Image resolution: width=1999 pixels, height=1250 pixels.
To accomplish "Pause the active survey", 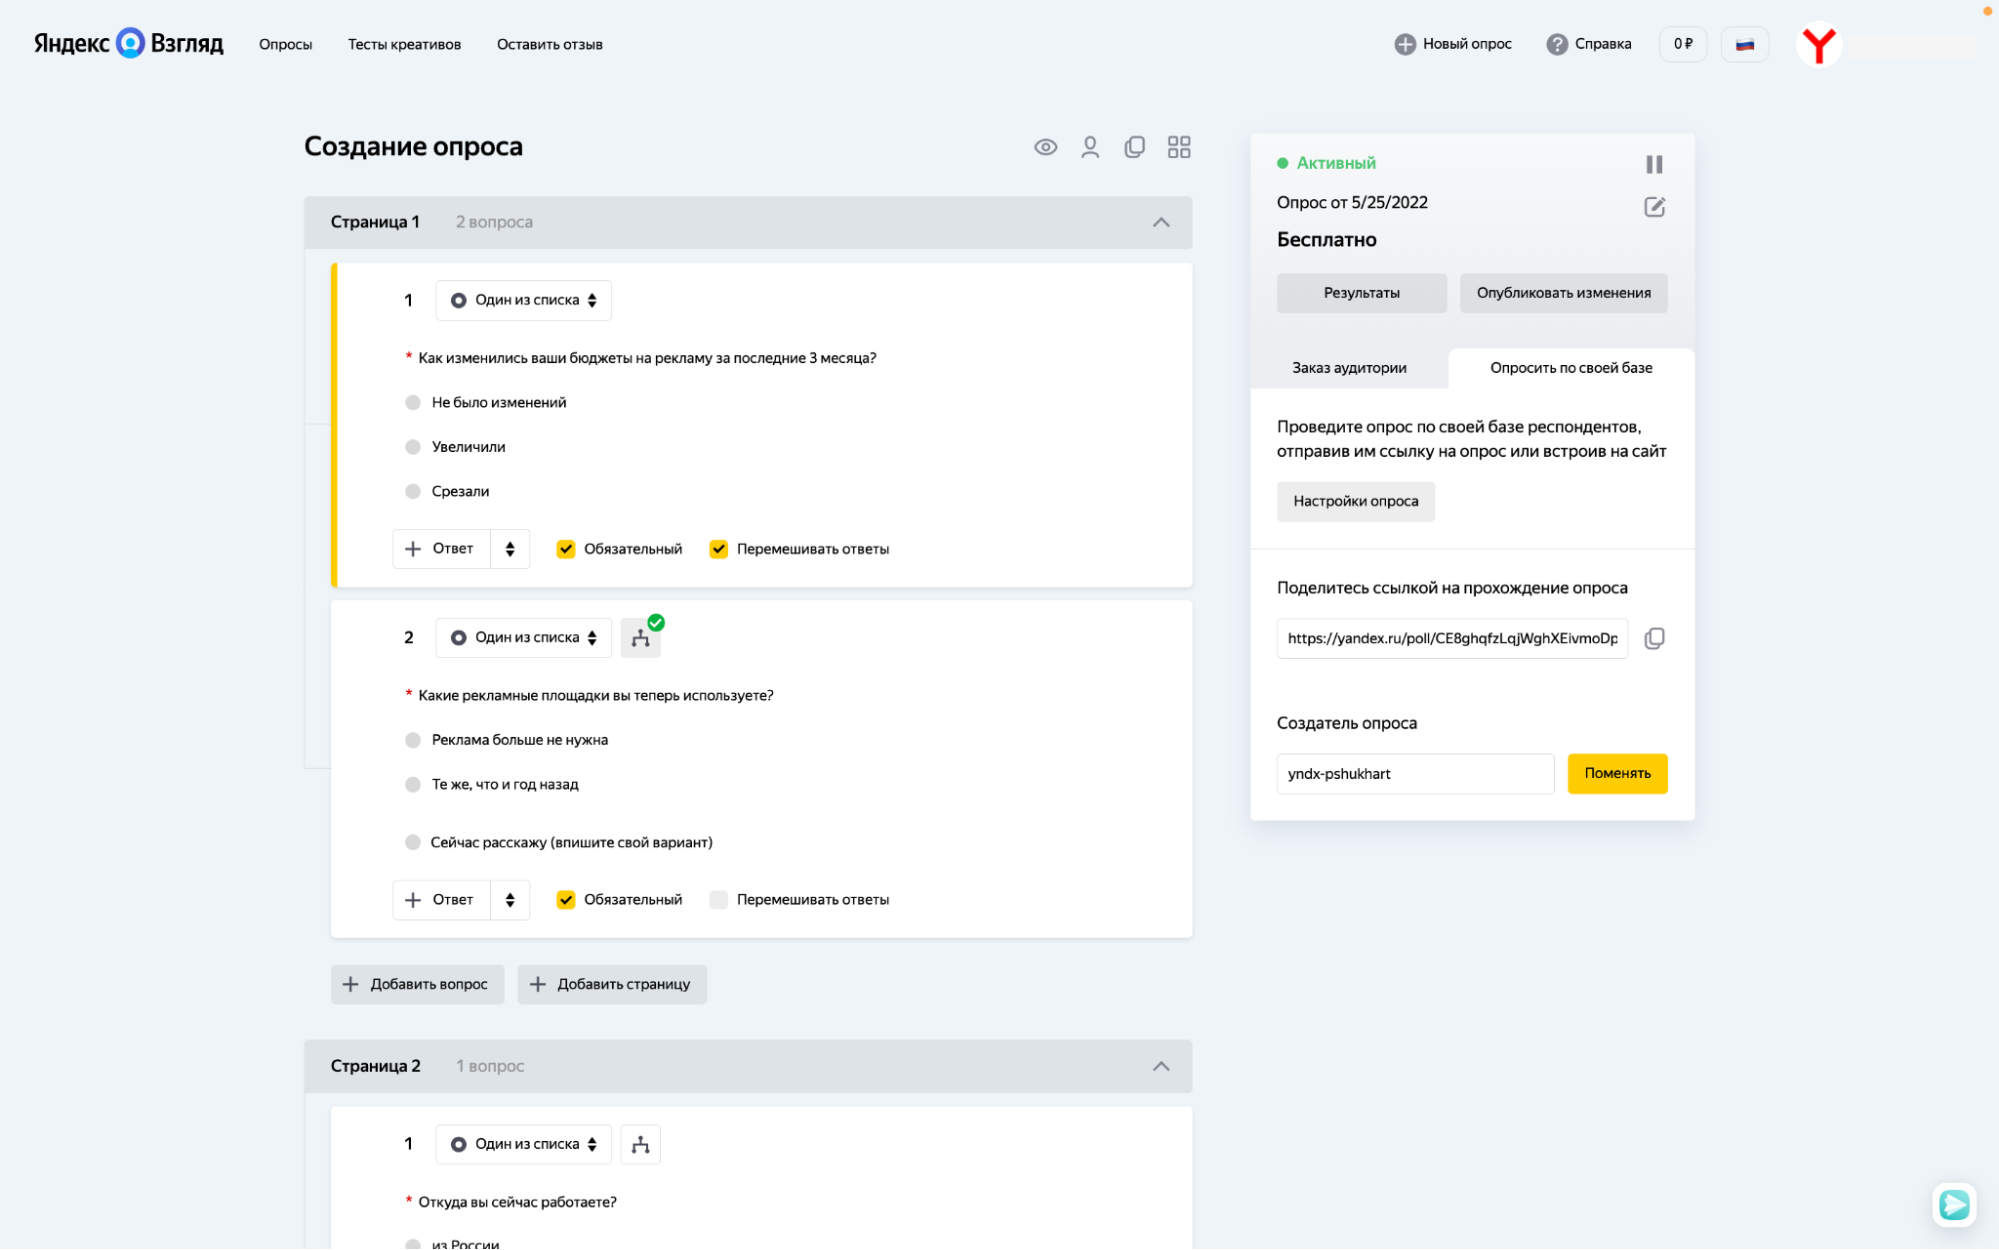I will click(1654, 164).
